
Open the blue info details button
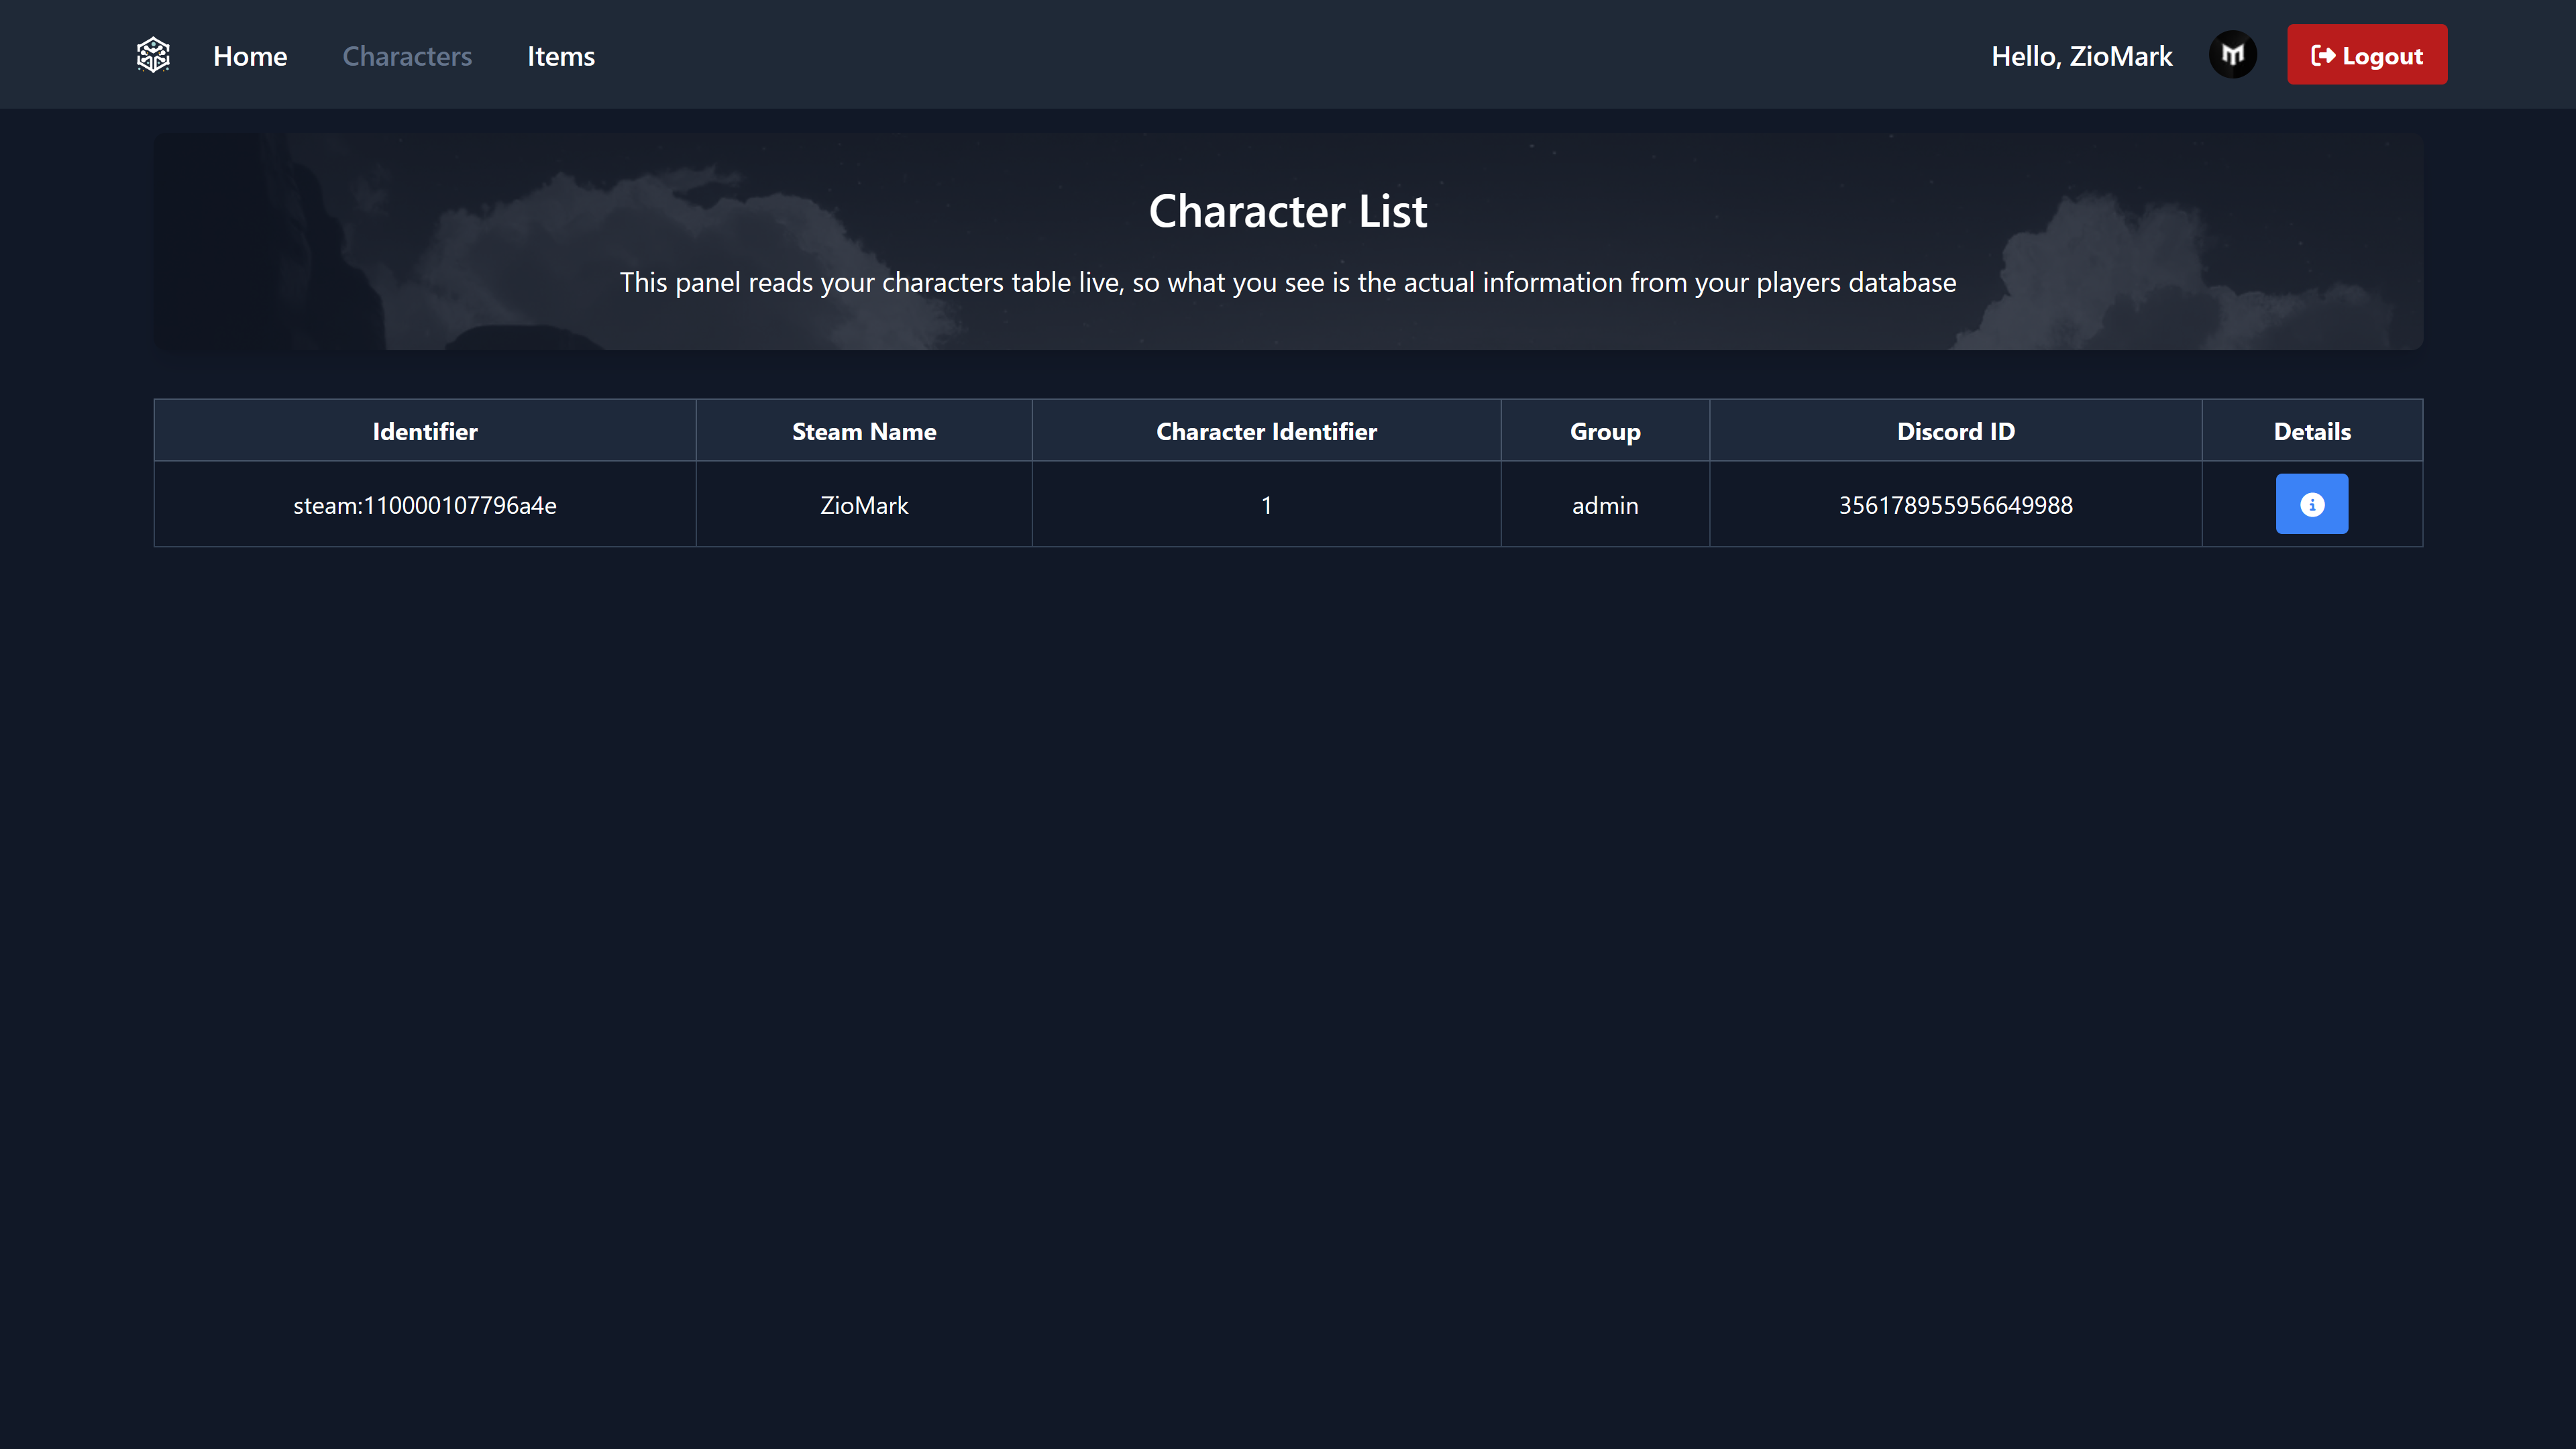[x=2311, y=504]
